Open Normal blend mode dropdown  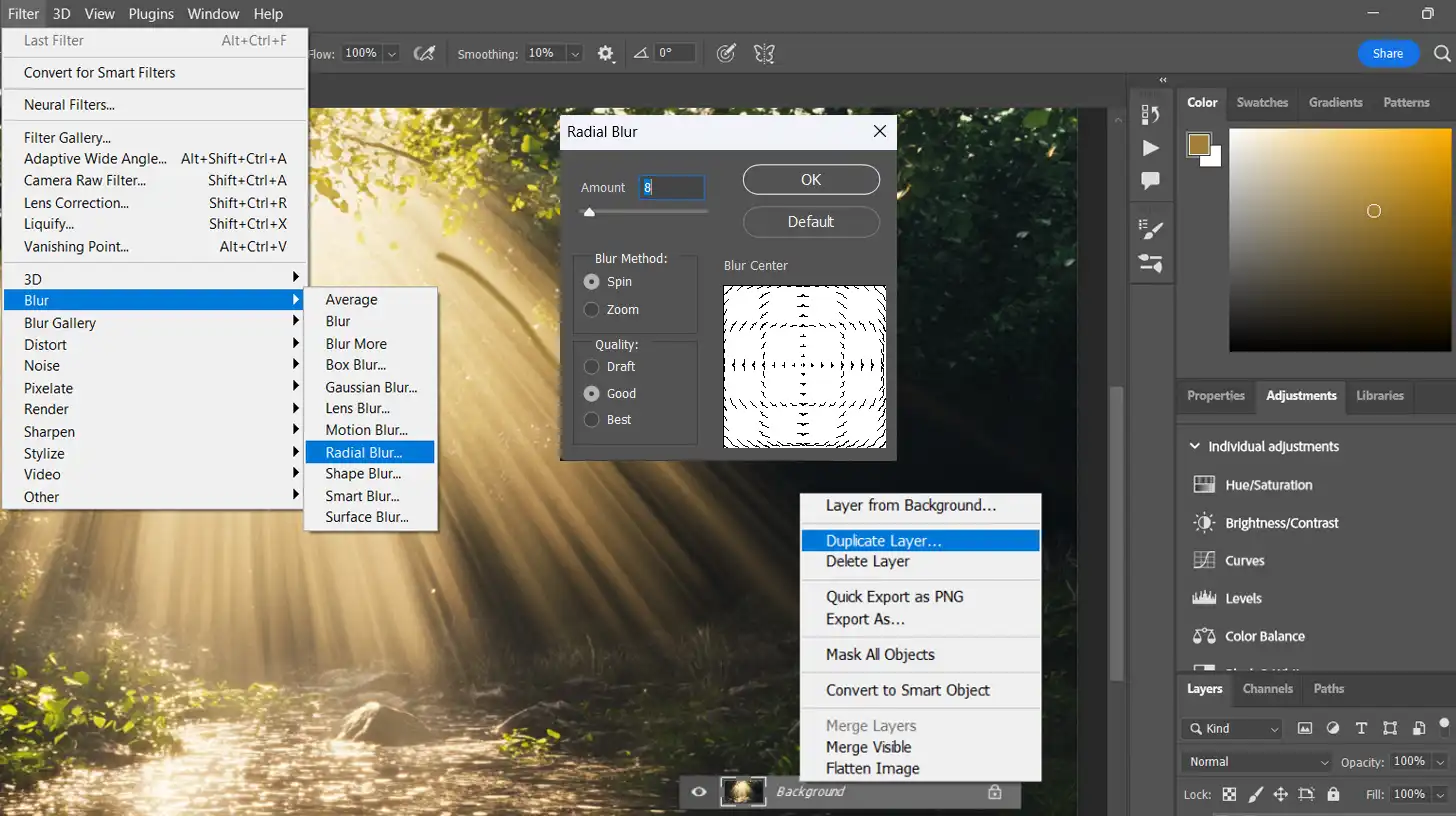(x=1257, y=762)
